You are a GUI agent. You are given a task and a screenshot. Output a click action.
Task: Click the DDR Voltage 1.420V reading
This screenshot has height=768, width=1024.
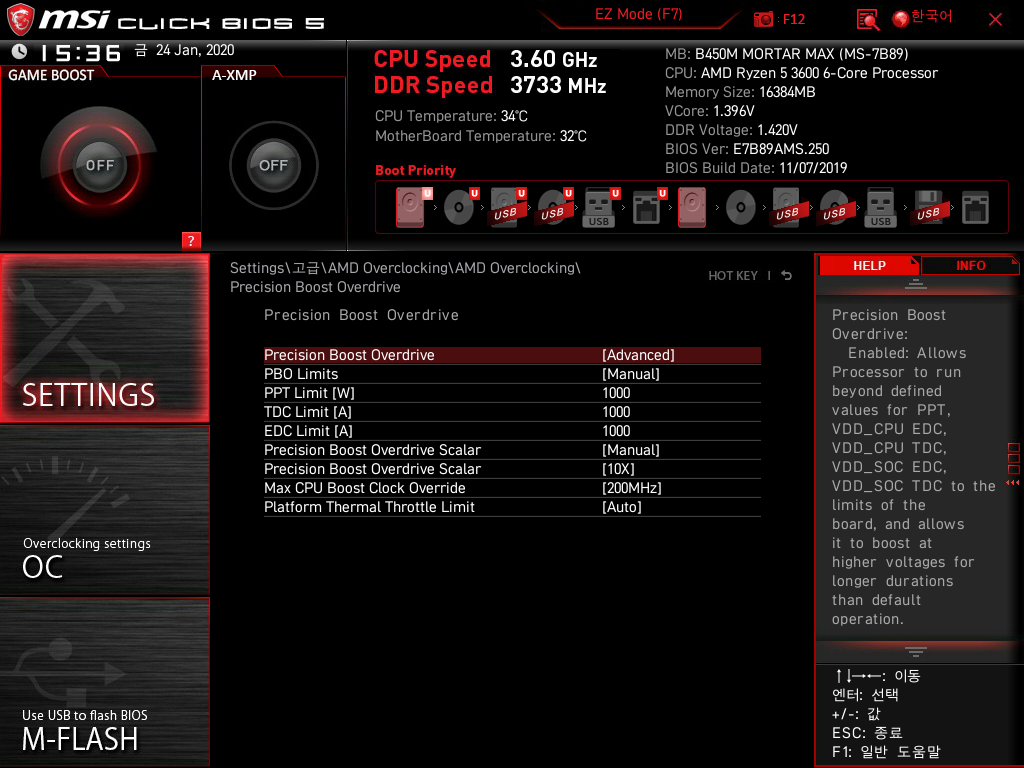(x=731, y=130)
